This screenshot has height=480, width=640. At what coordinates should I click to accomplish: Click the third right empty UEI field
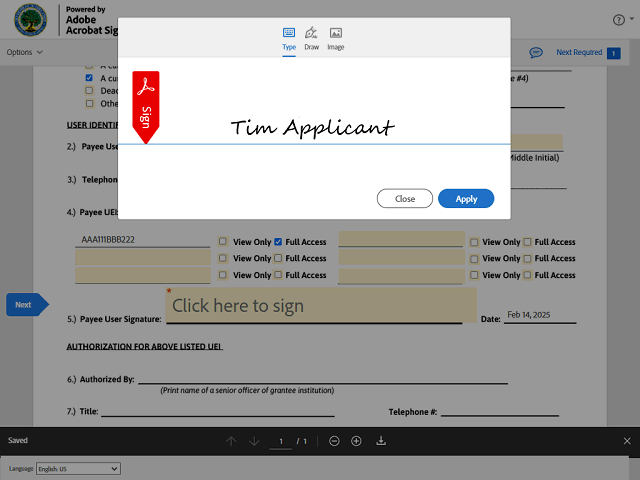point(402,276)
